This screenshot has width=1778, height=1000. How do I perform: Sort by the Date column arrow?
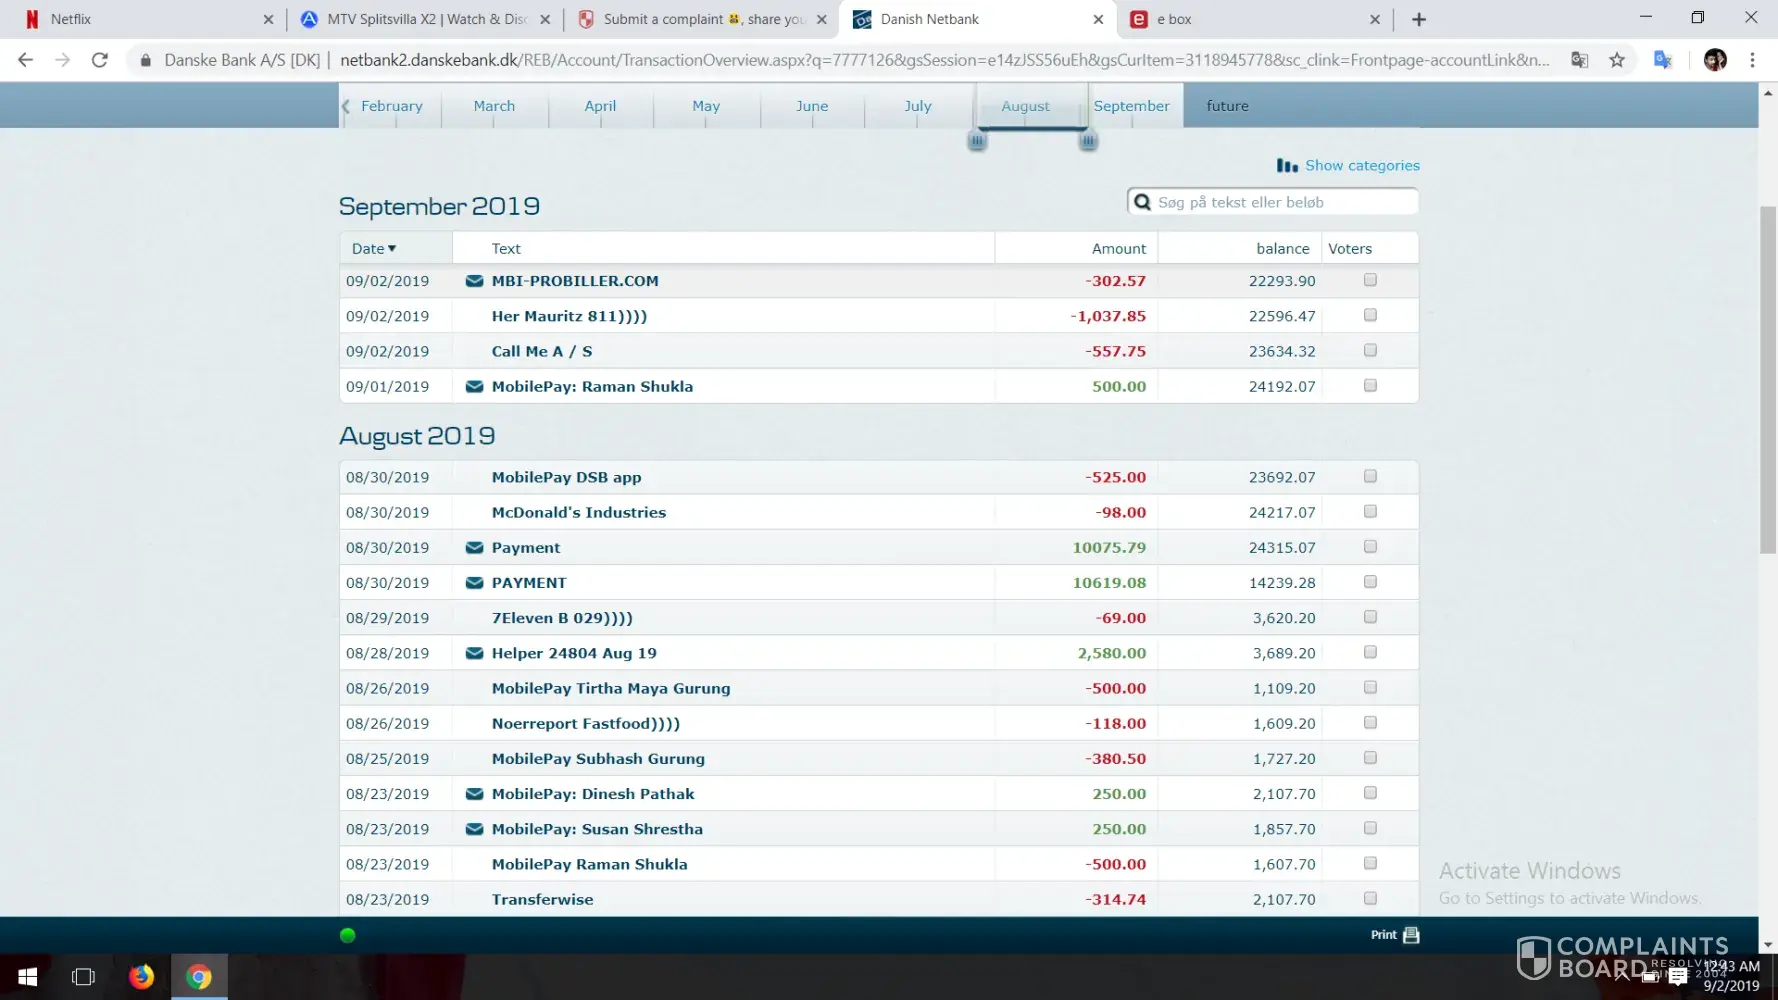pos(392,249)
